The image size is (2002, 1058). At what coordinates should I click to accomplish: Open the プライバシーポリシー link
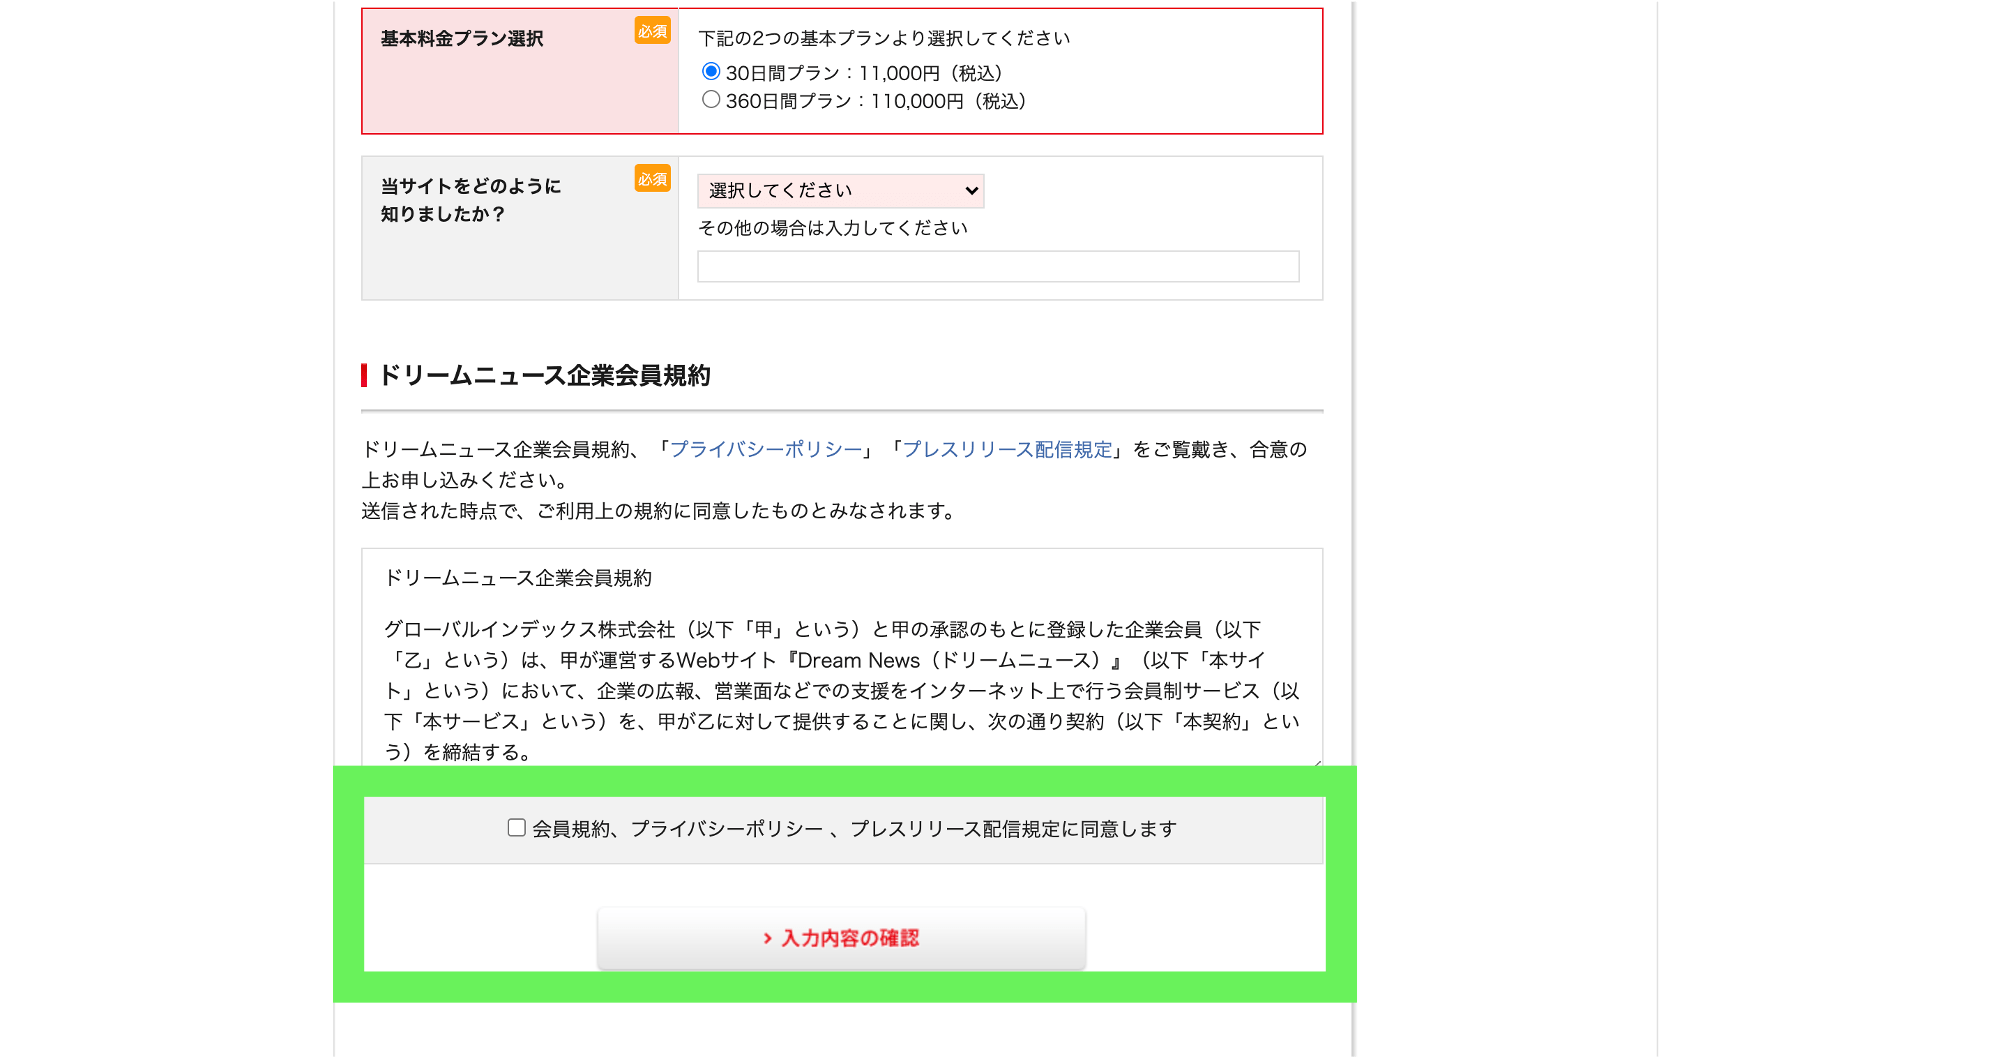765,450
